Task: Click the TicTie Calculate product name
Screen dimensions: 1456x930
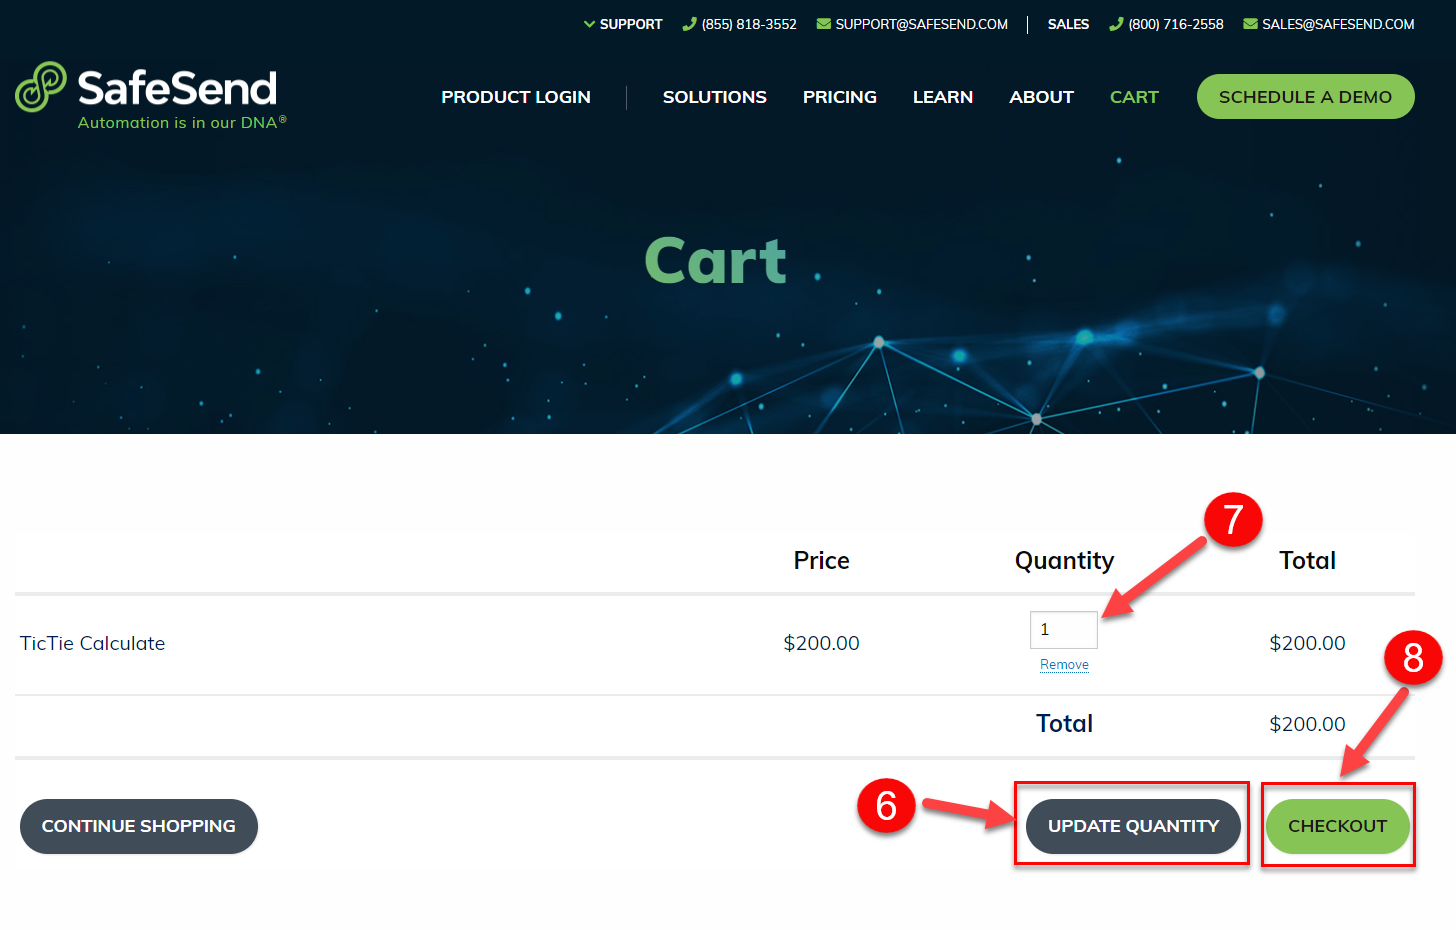Action: (92, 643)
